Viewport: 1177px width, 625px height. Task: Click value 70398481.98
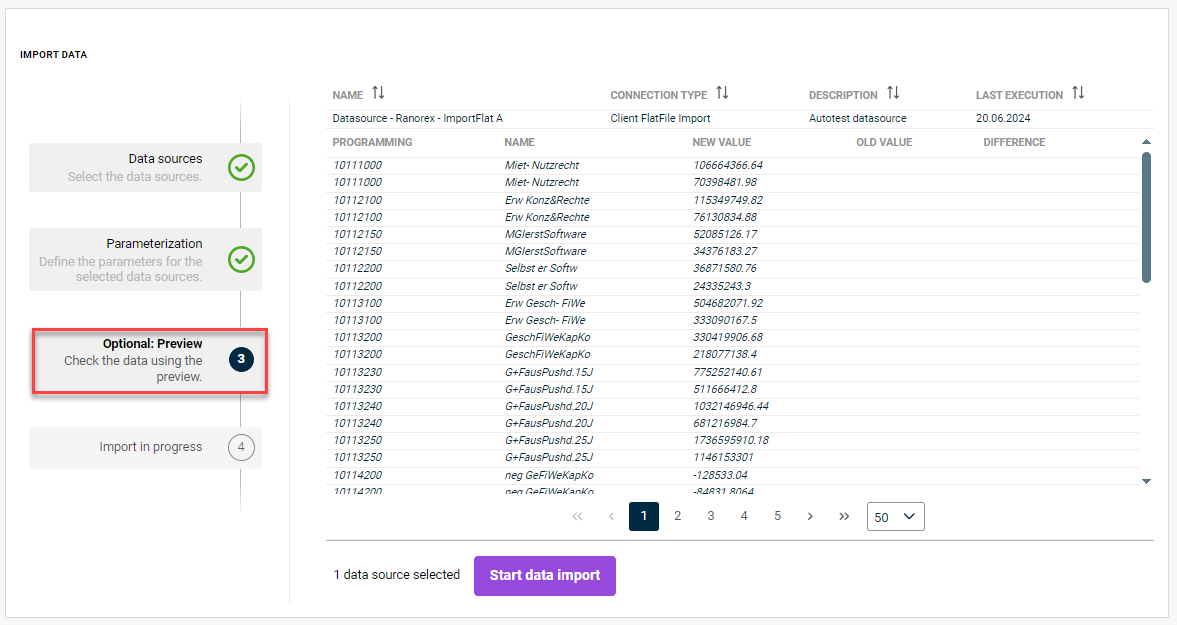tap(725, 182)
